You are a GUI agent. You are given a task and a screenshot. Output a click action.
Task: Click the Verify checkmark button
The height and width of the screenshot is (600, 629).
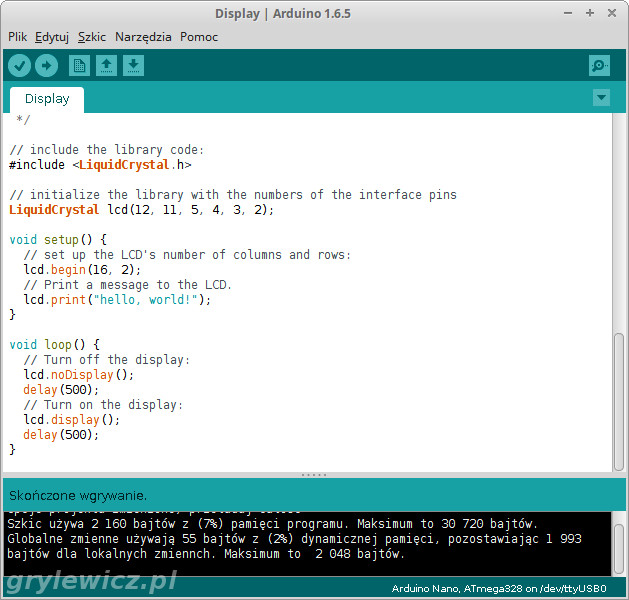click(19, 65)
